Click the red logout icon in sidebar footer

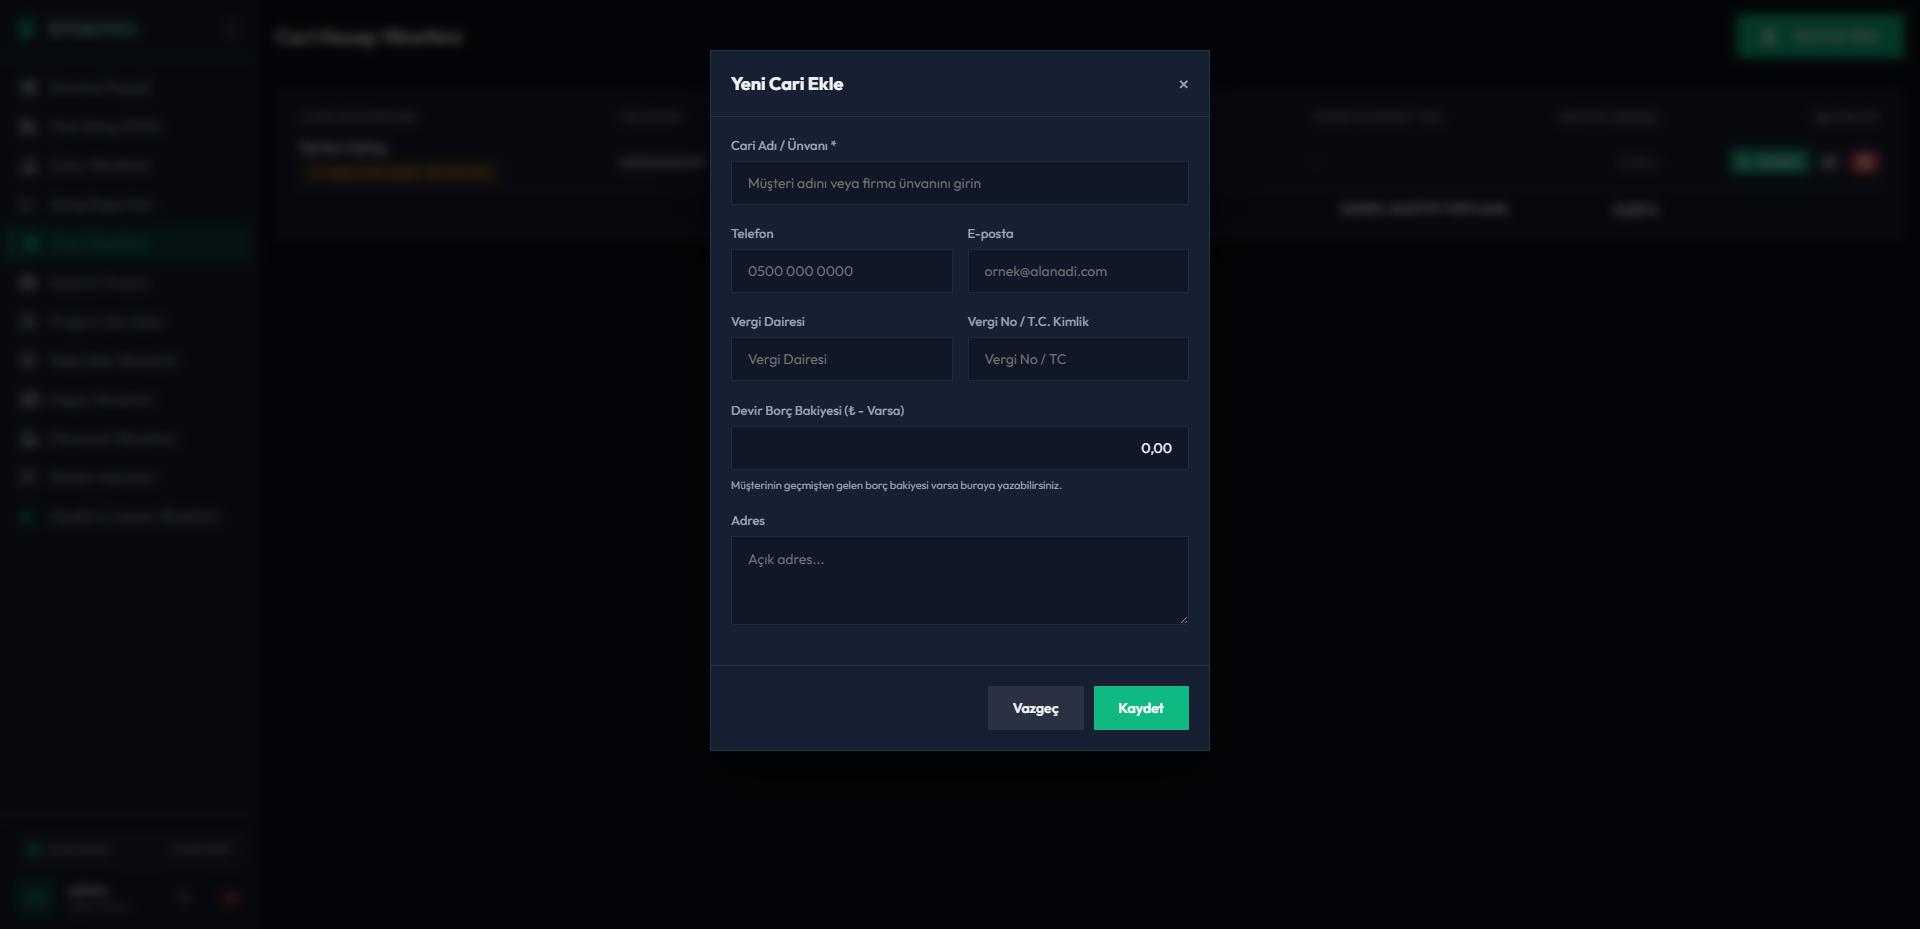coord(231,897)
